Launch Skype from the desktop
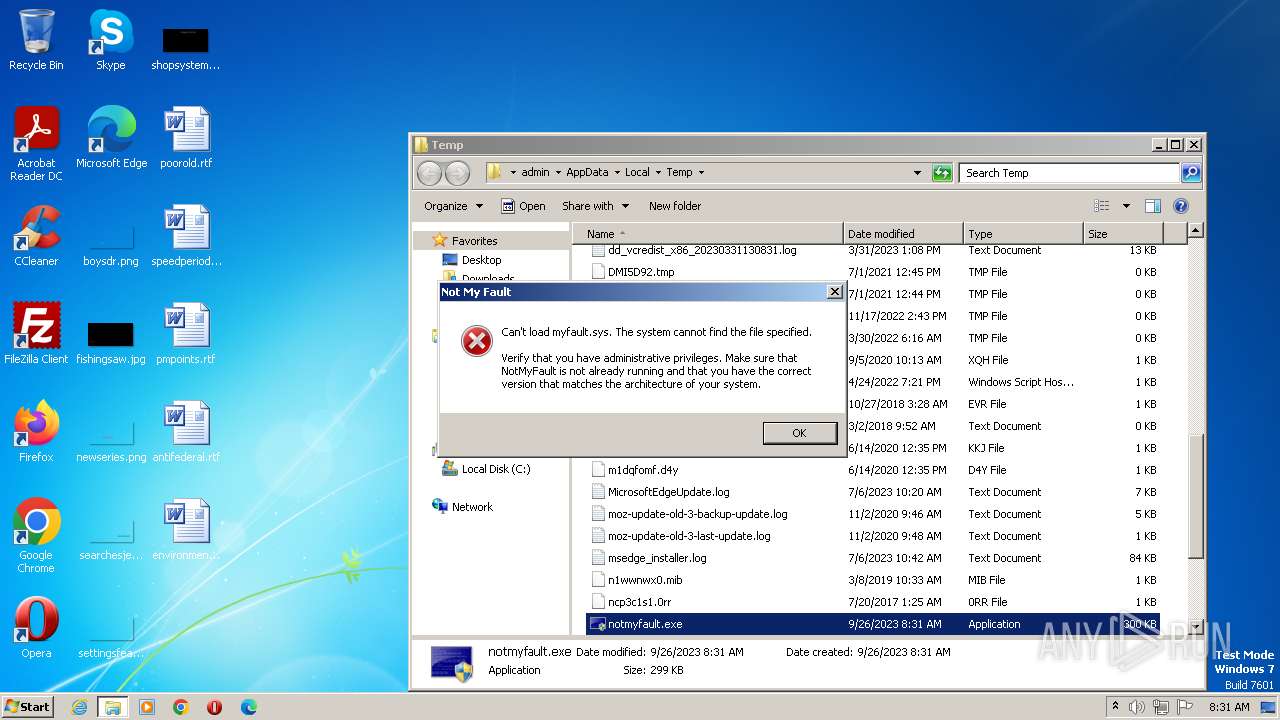Screen dimensions: 1280x720 (110, 40)
